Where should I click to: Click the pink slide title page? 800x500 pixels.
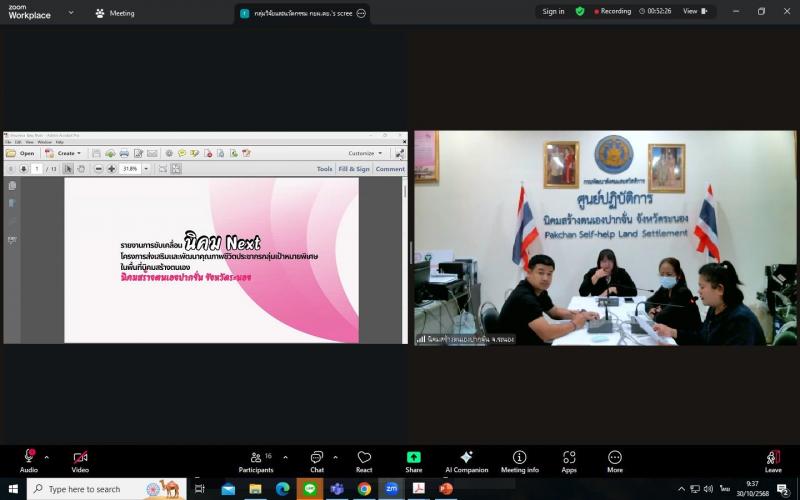click(x=211, y=260)
